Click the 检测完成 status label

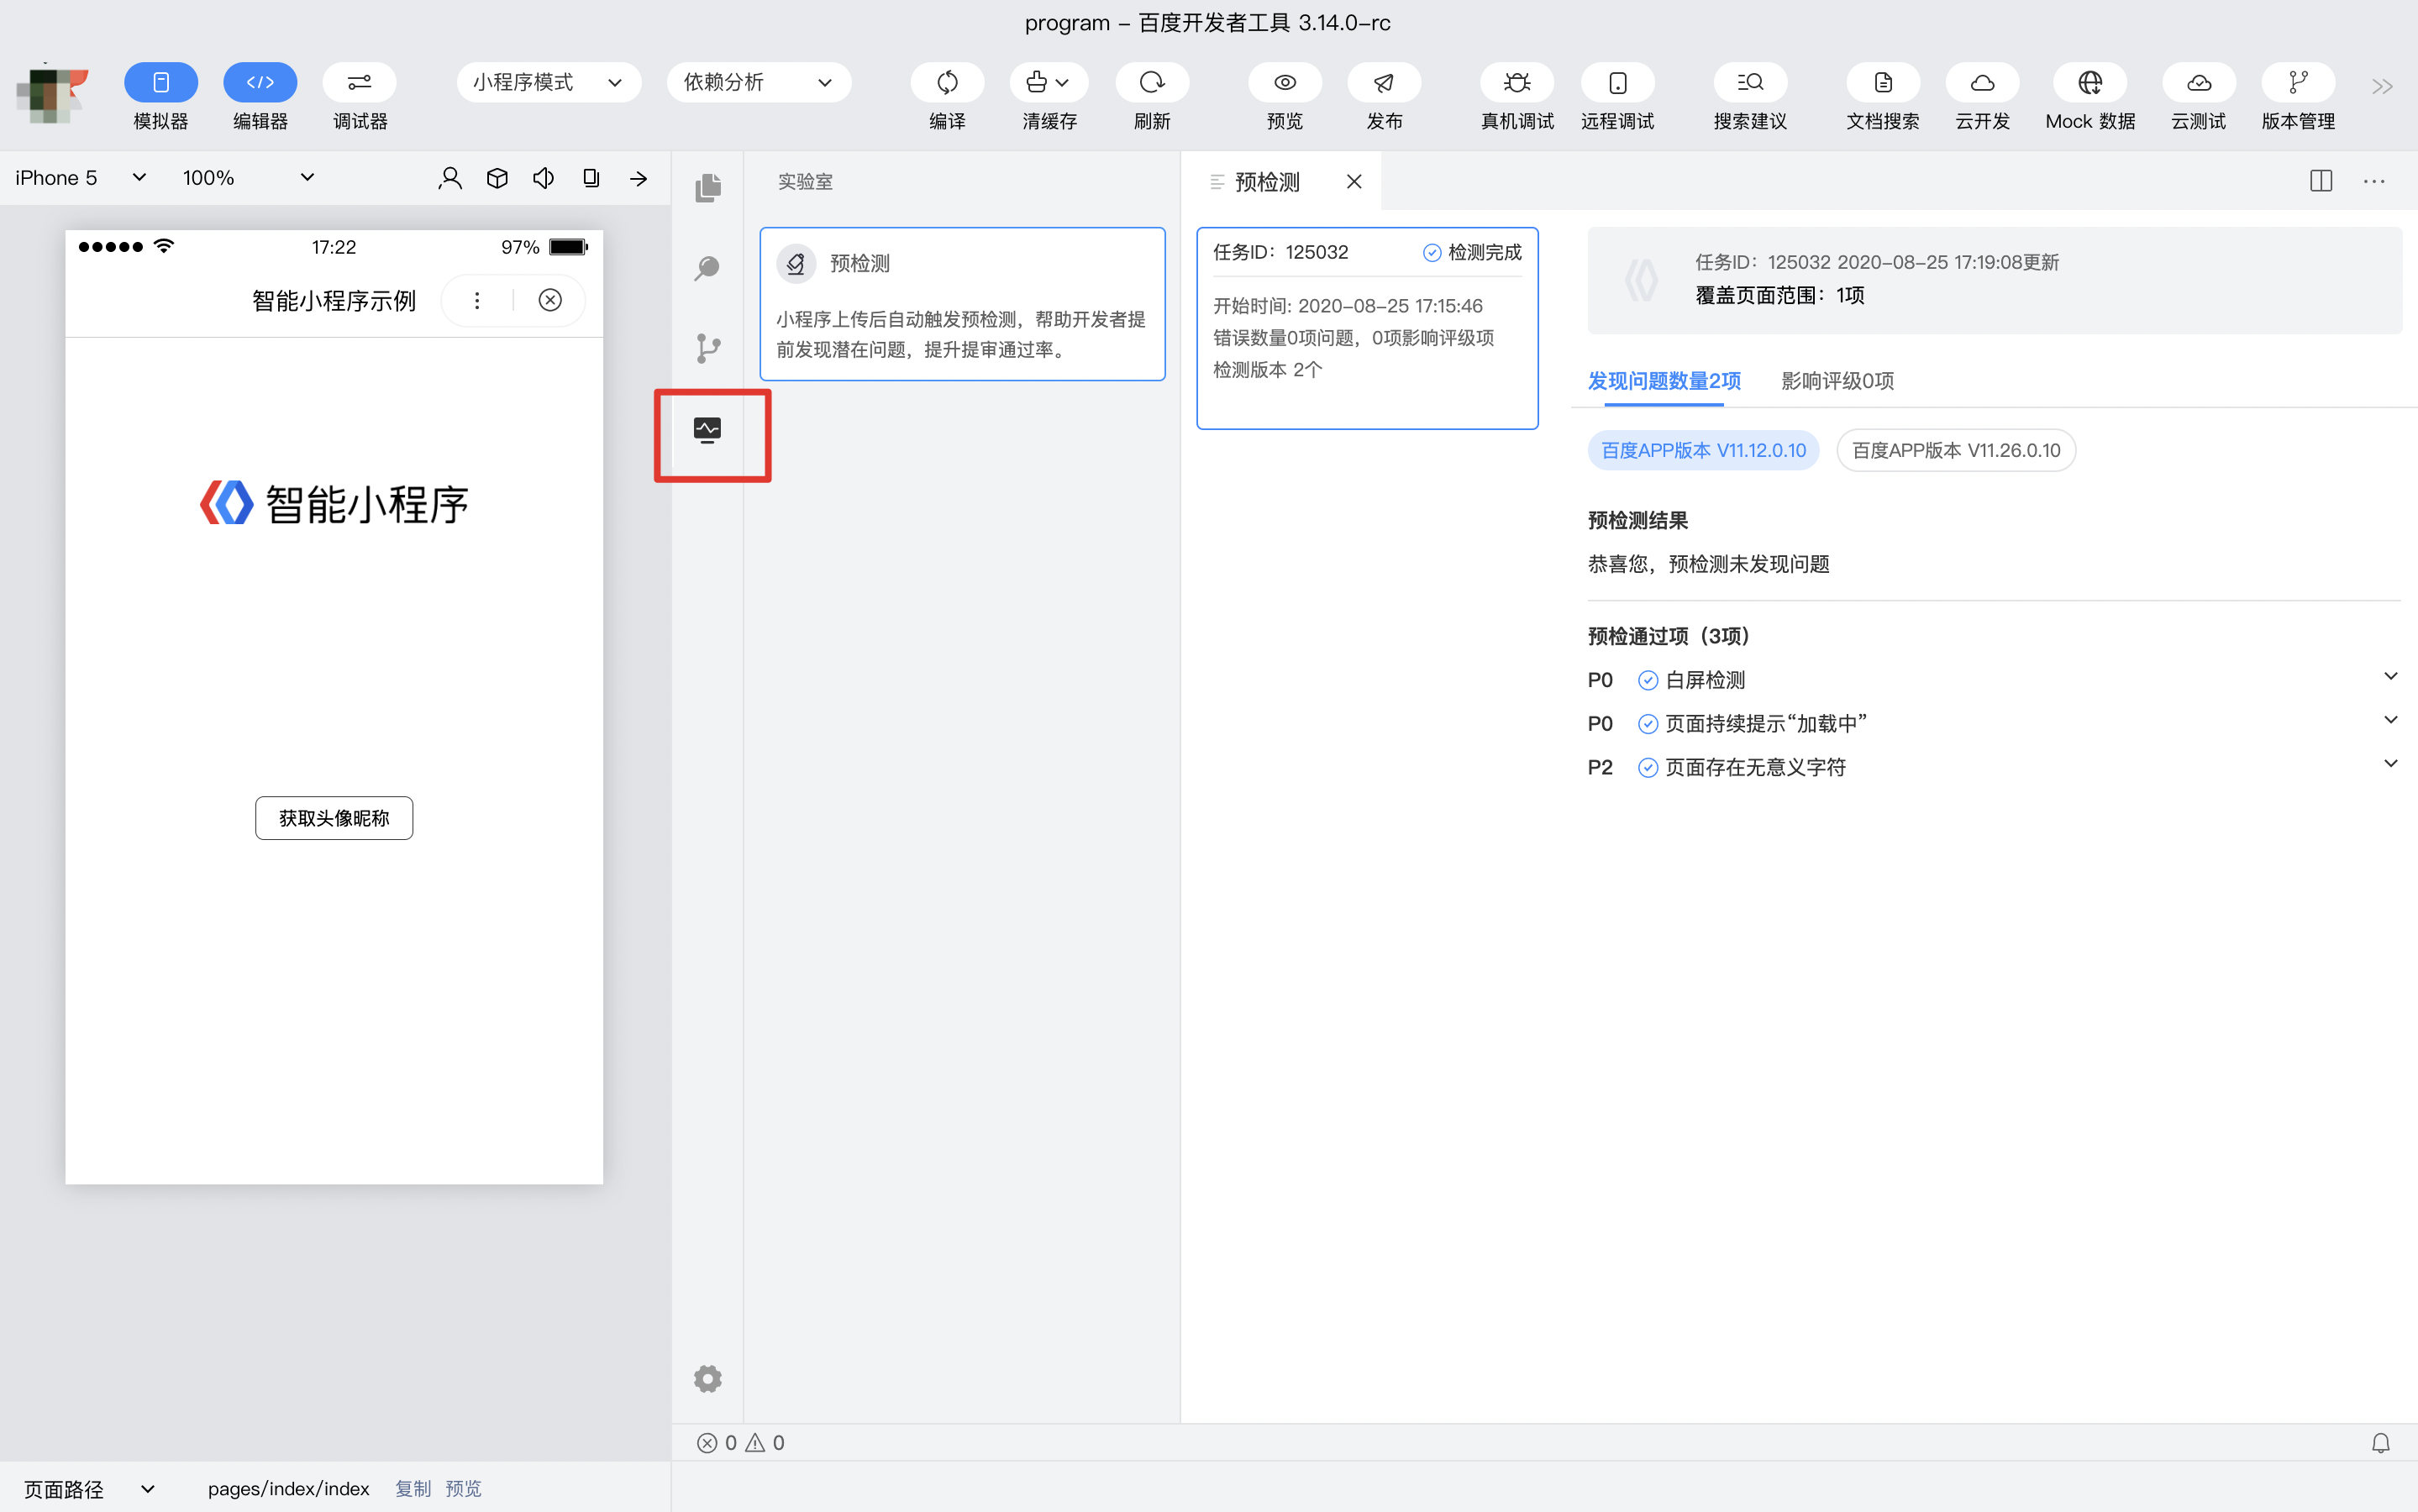(1472, 252)
